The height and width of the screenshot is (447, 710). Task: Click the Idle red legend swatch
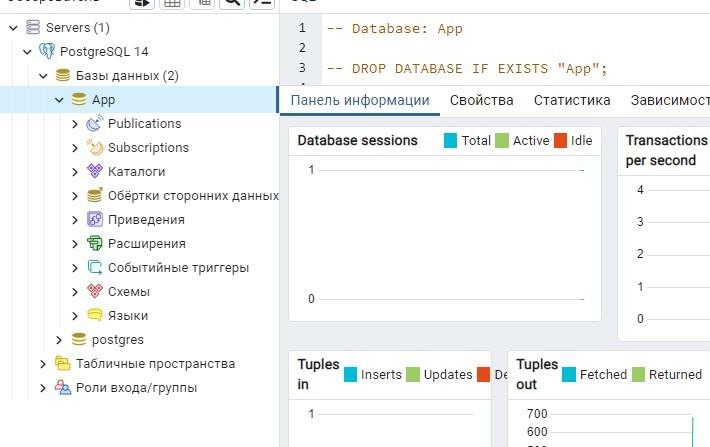point(561,140)
